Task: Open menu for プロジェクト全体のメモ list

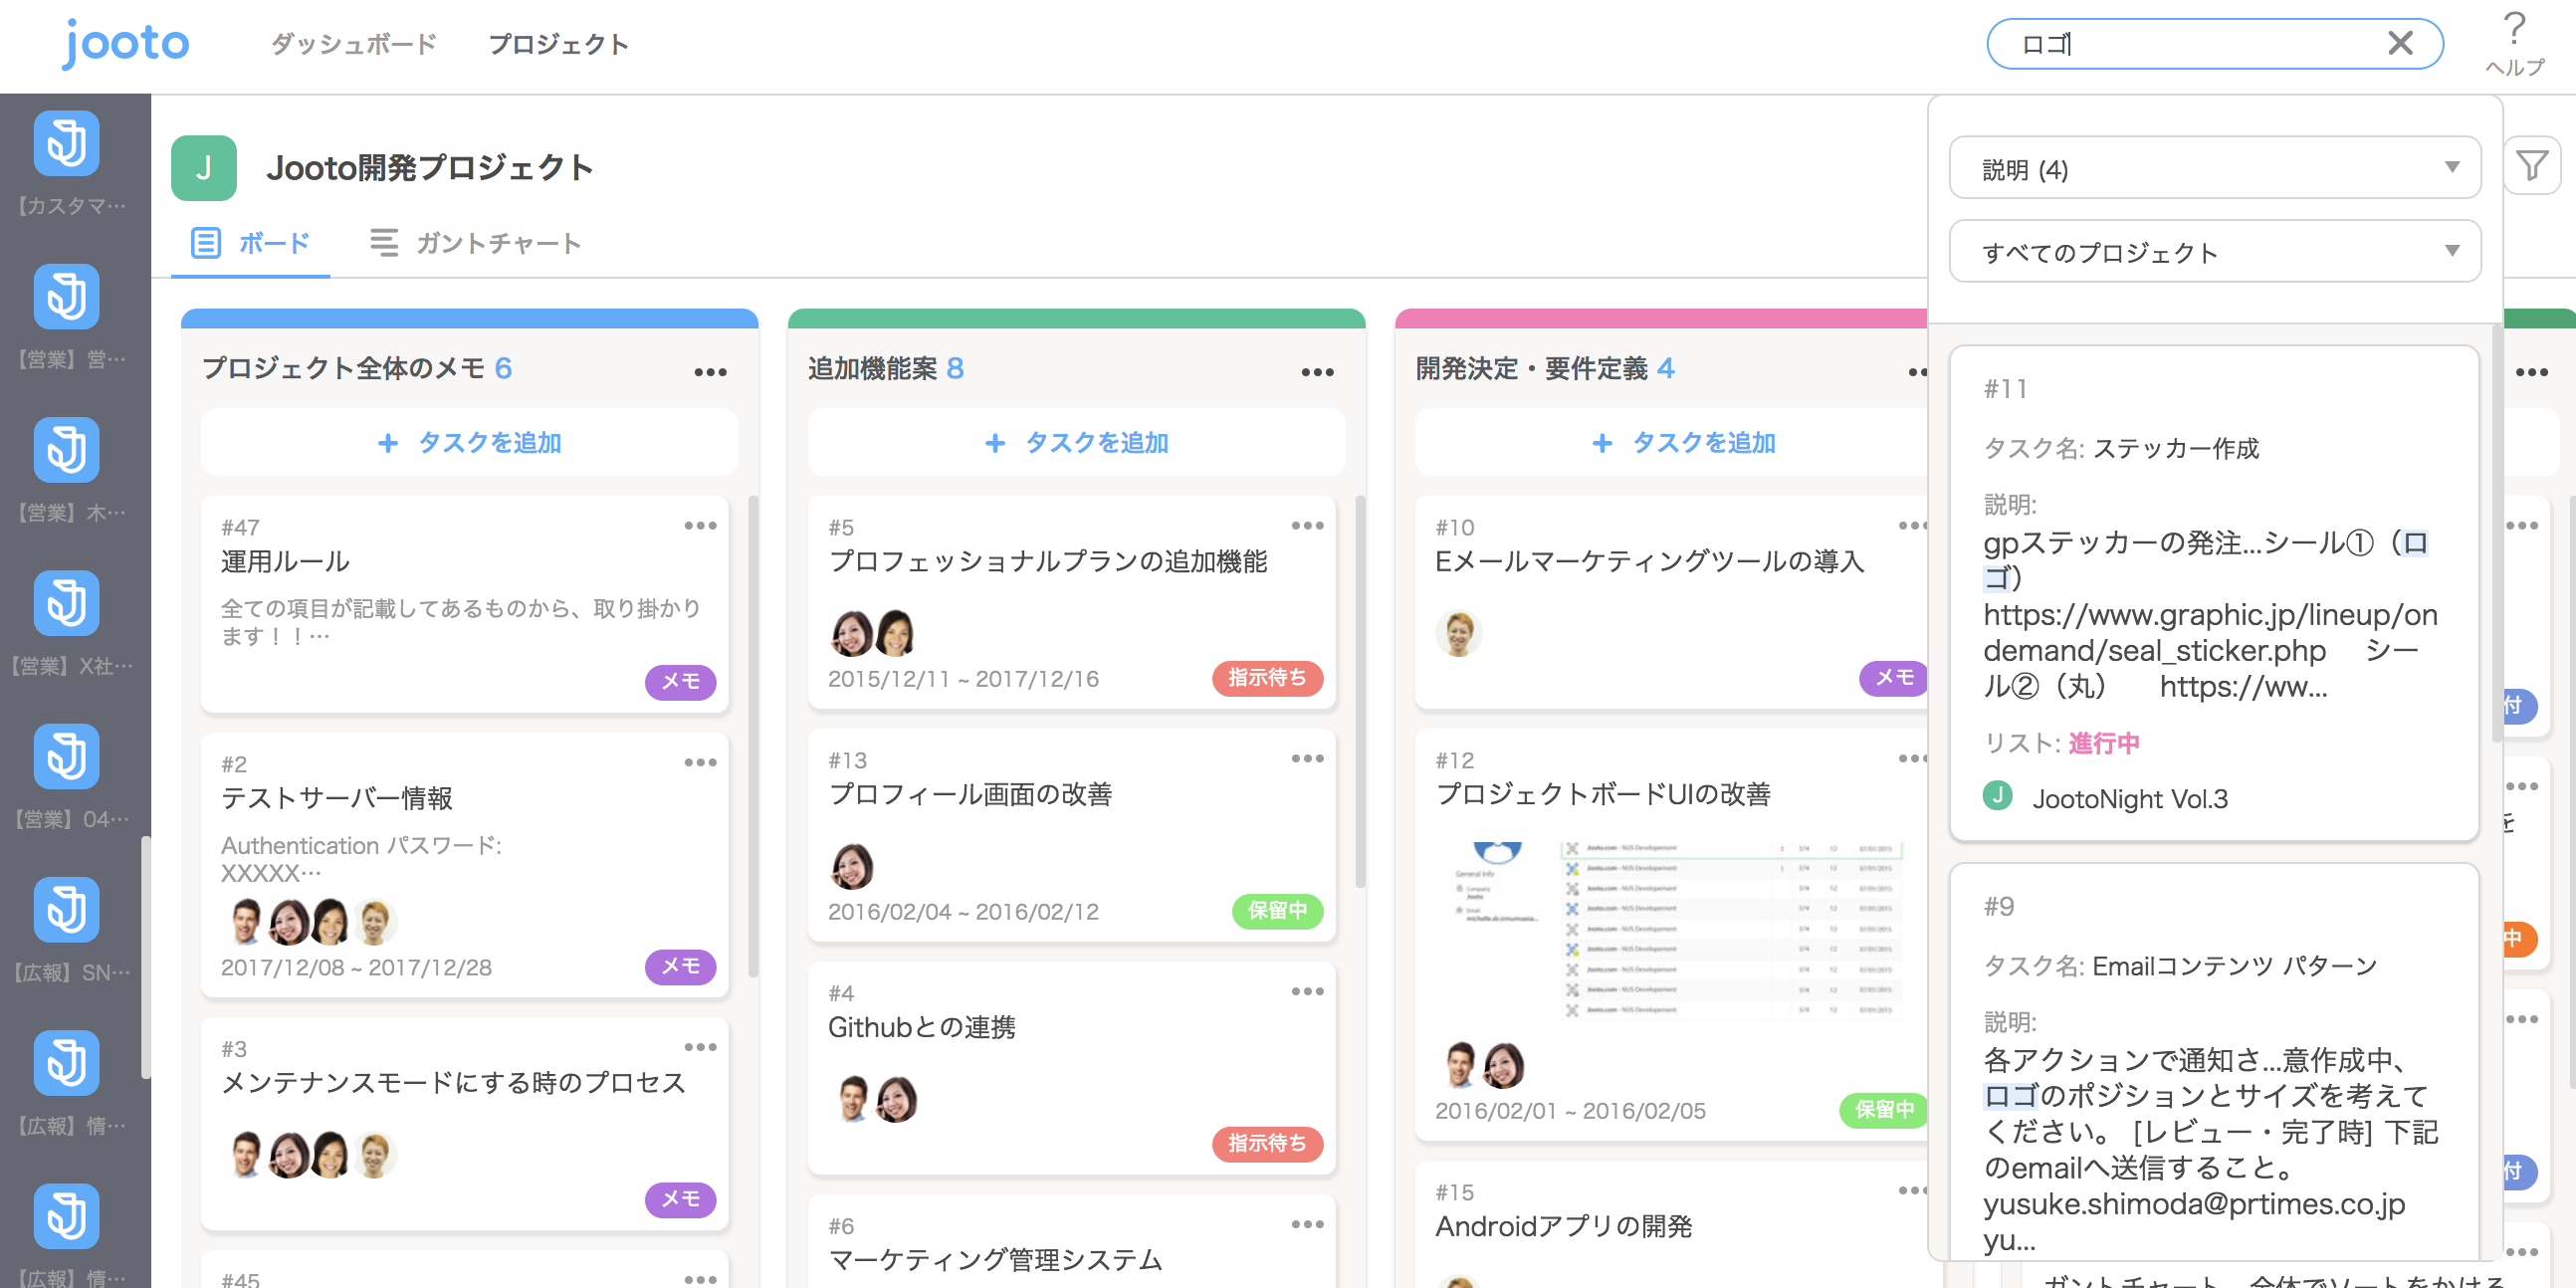Action: click(x=710, y=372)
